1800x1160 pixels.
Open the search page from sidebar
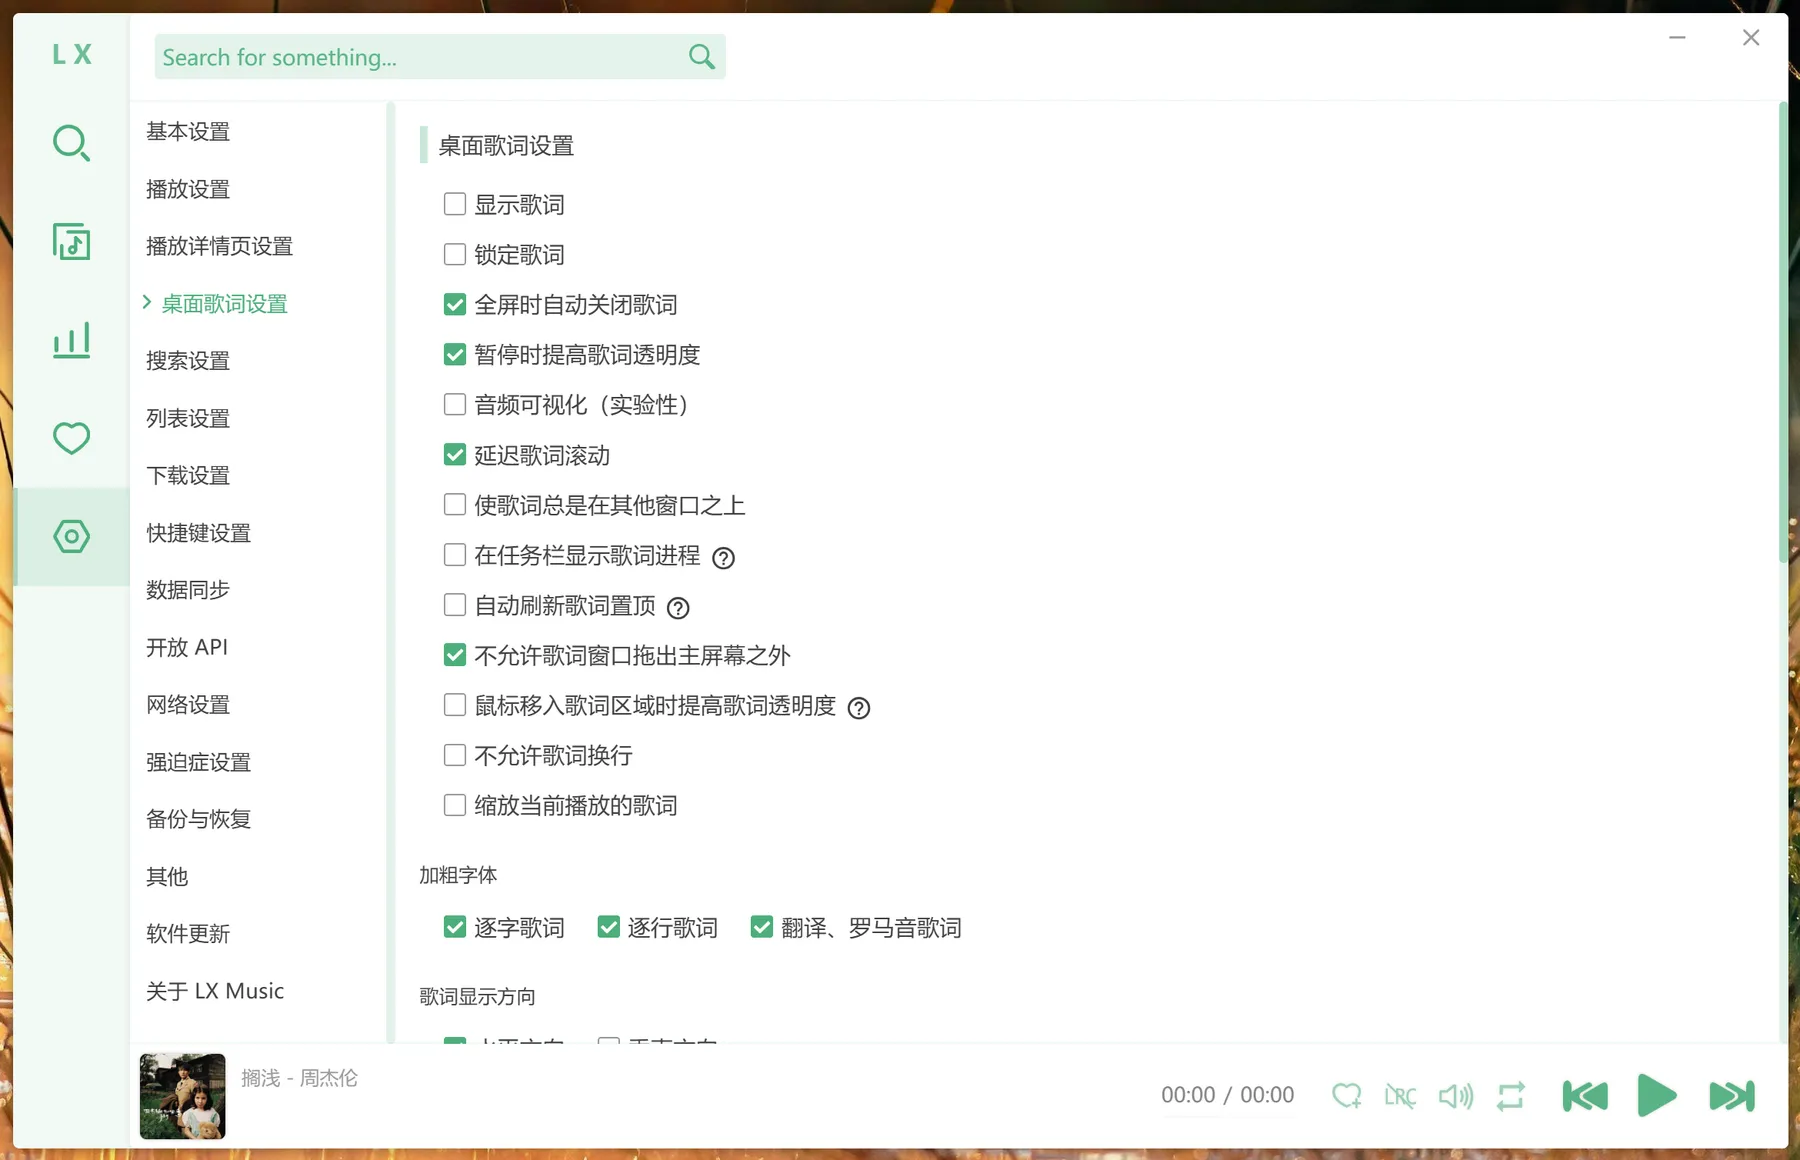71,143
